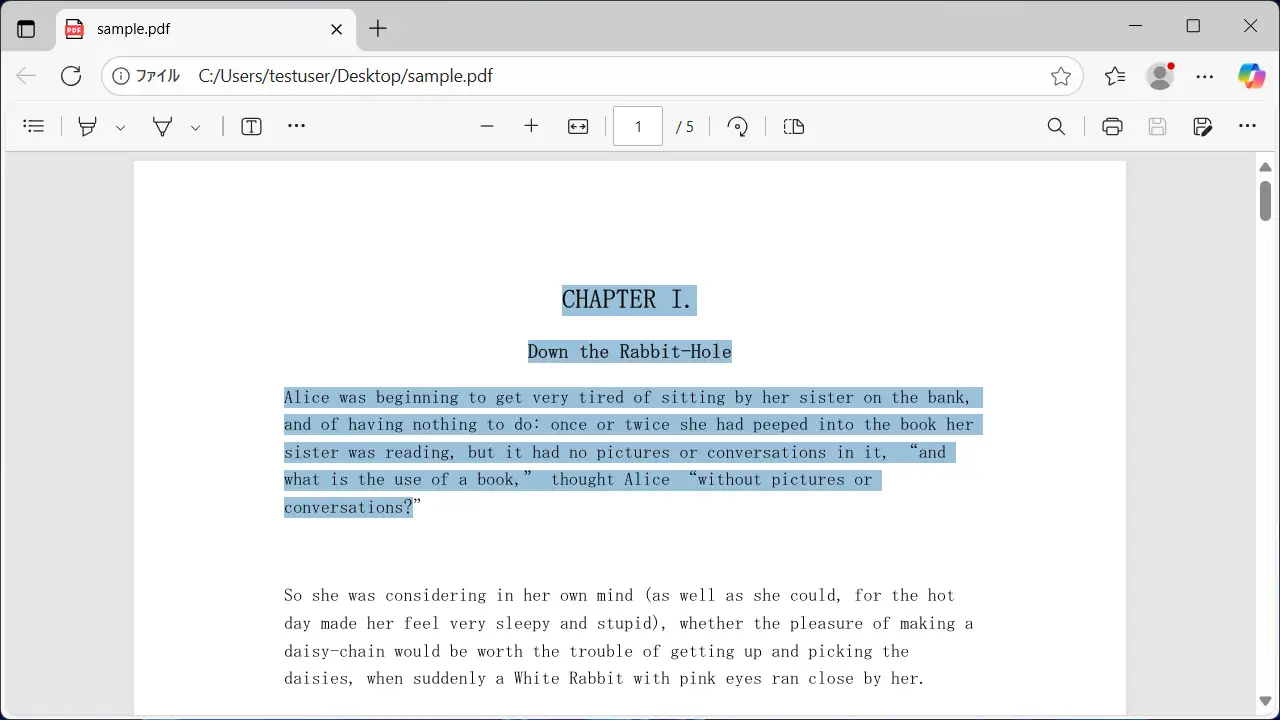
Task: Select the draw pen tool
Action: point(162,126)
